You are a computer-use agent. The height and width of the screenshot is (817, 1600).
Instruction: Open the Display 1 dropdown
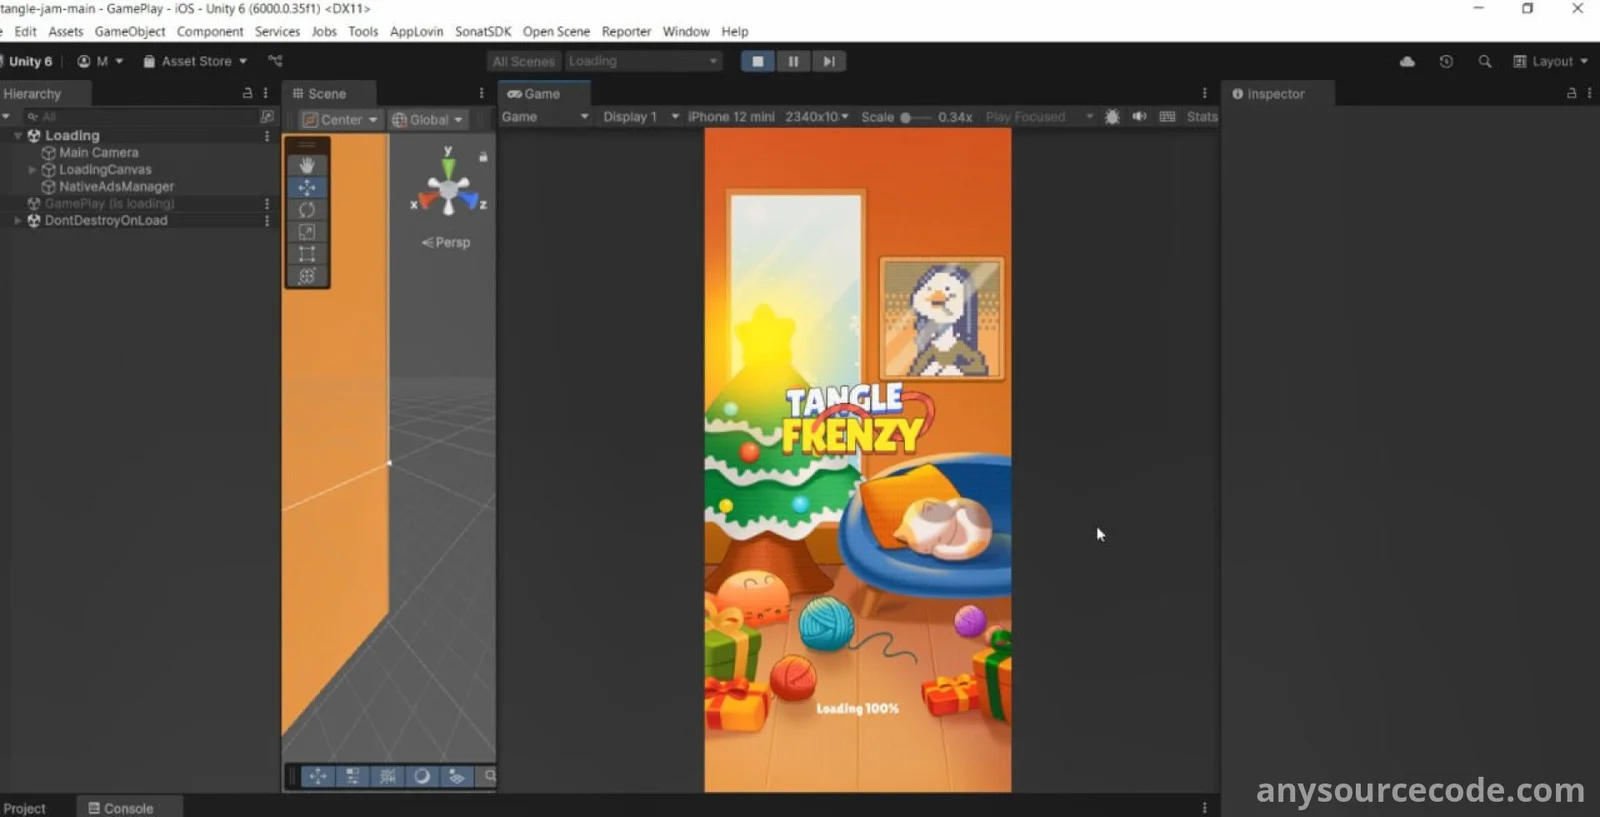tap(640, 117)
